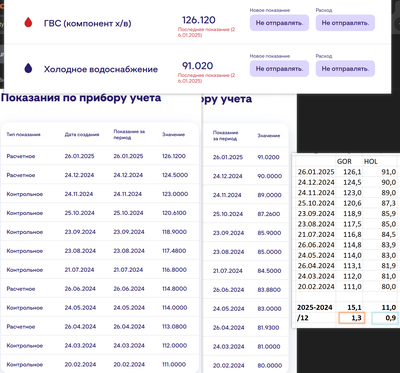The image size is (400, 373).
Task: Select the value 123.0000 in the table
Action: 175,194
